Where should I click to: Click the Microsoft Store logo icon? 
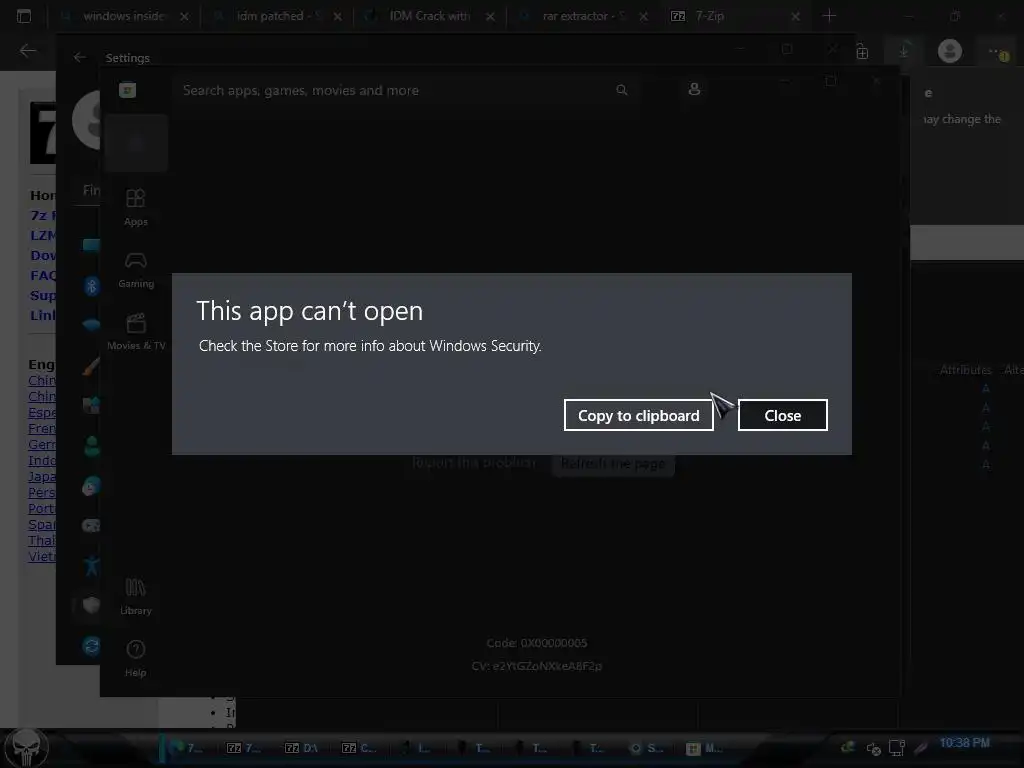pos(127,90)
